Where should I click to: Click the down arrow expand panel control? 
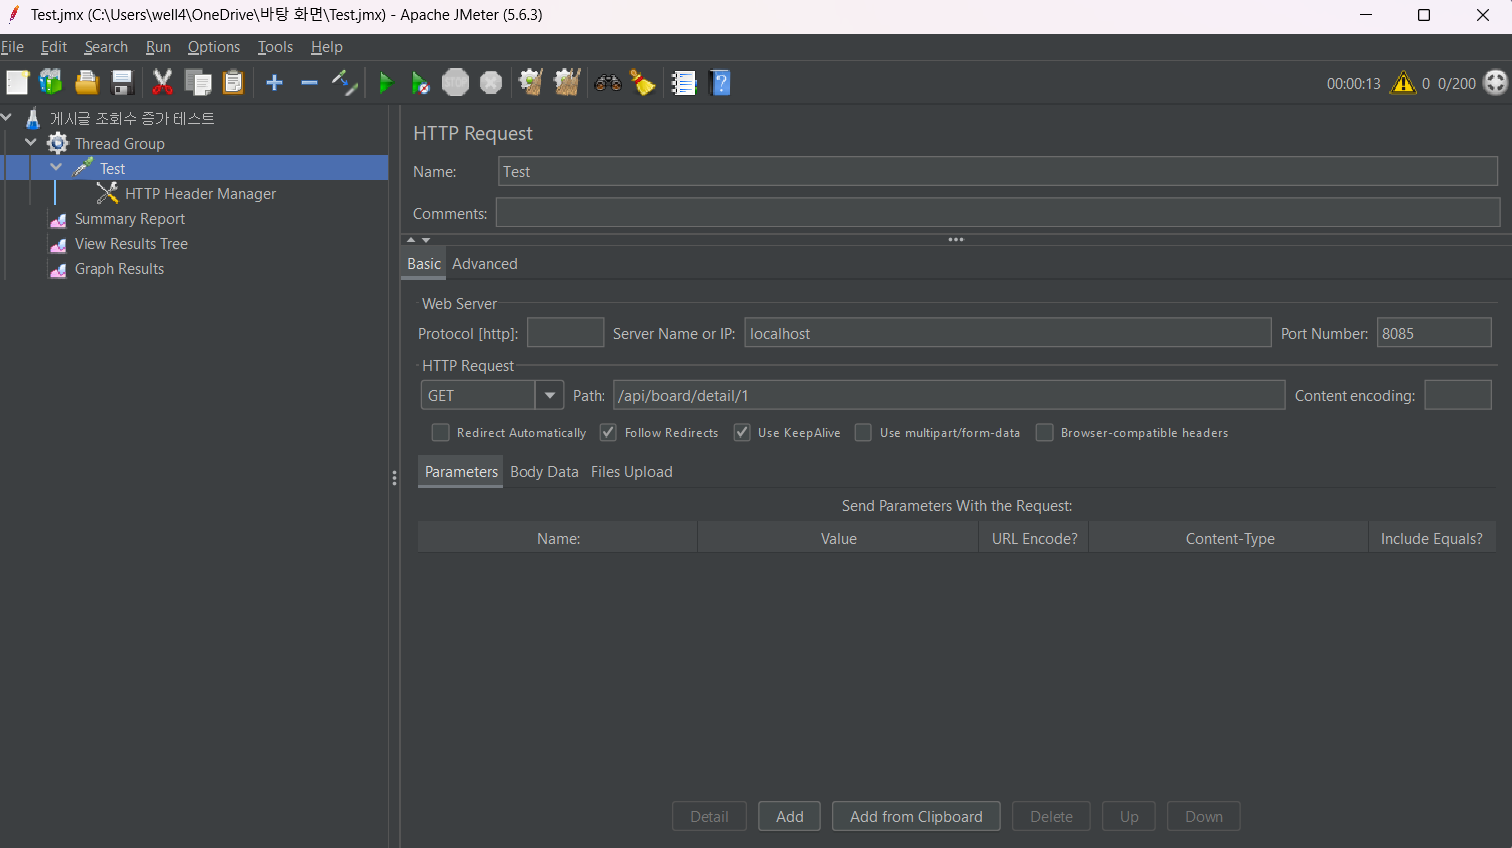click(426, 240)
